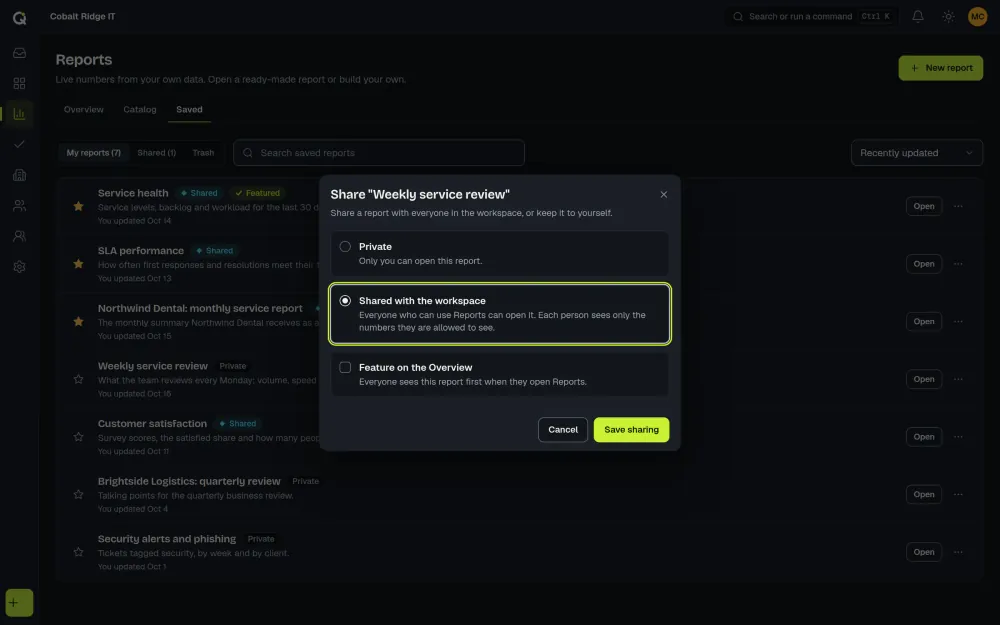Open more options for Service health row
The image size is (1000, 625).
click(958, 206)
